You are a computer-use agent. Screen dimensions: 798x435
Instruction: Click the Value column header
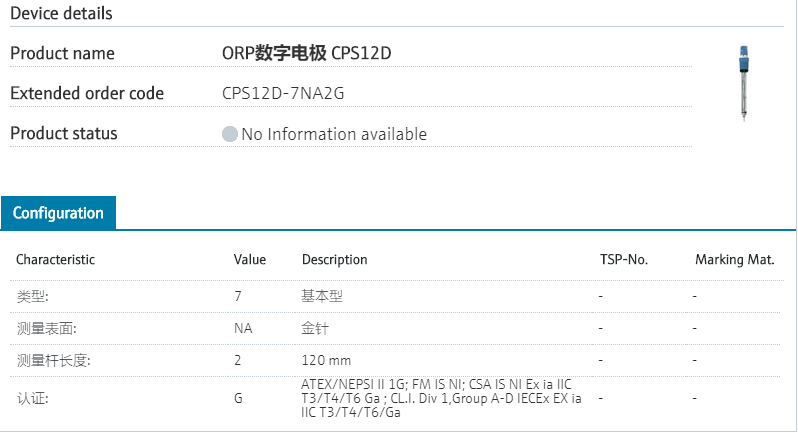[250, 260]
